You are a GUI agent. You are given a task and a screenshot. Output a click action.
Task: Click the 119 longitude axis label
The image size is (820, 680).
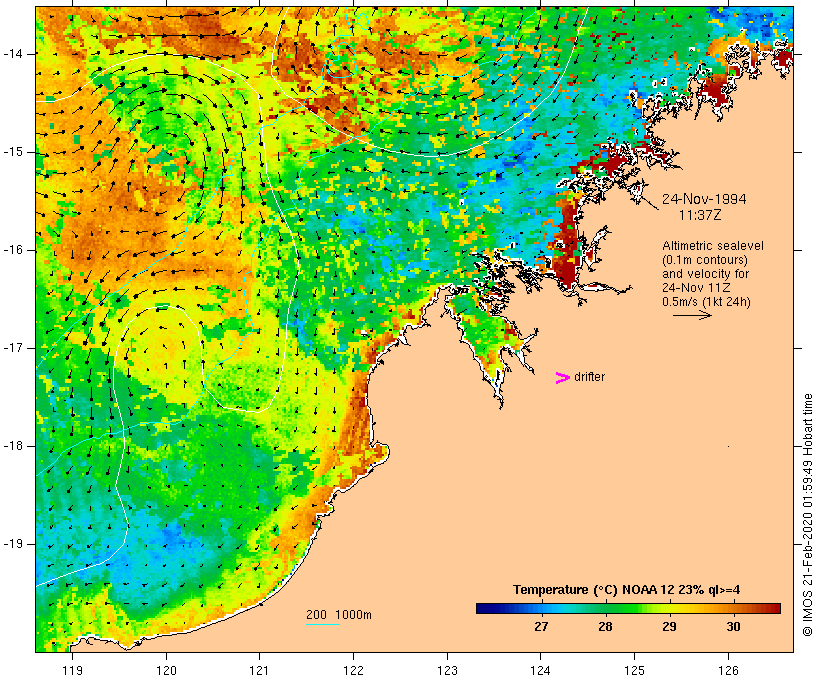pos(72,670)
